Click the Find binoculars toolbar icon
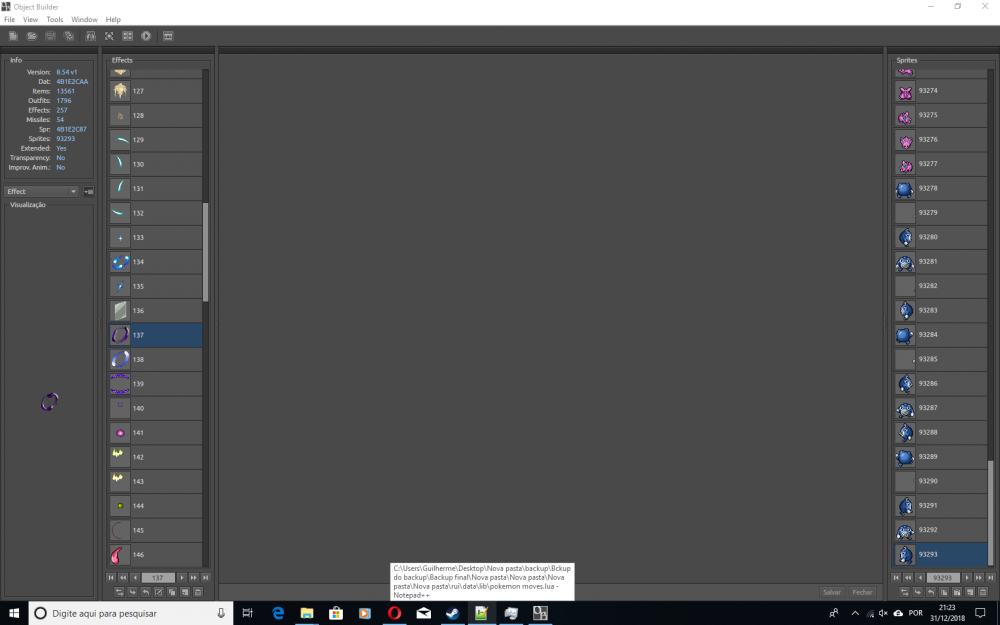1000x625 pixels. pos(91,36)
